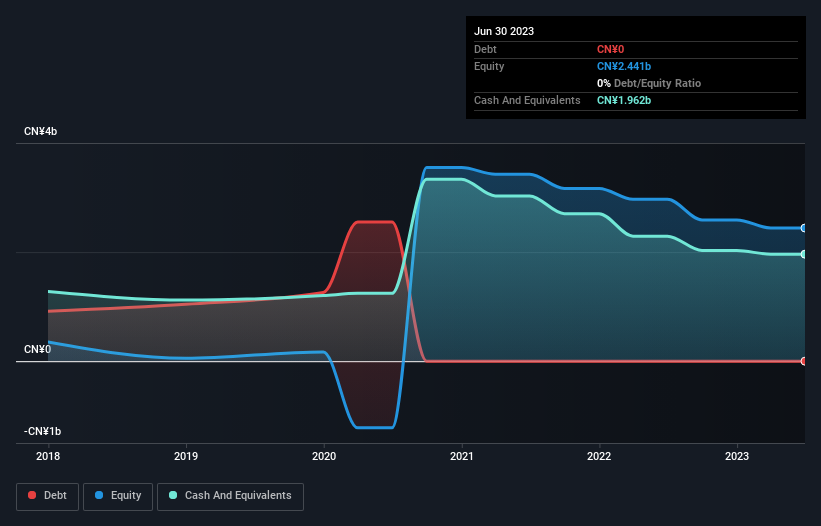Click the red CN¥0 debt value in tooltip
This screenshot has height=526, width=821.
[611, 49]
